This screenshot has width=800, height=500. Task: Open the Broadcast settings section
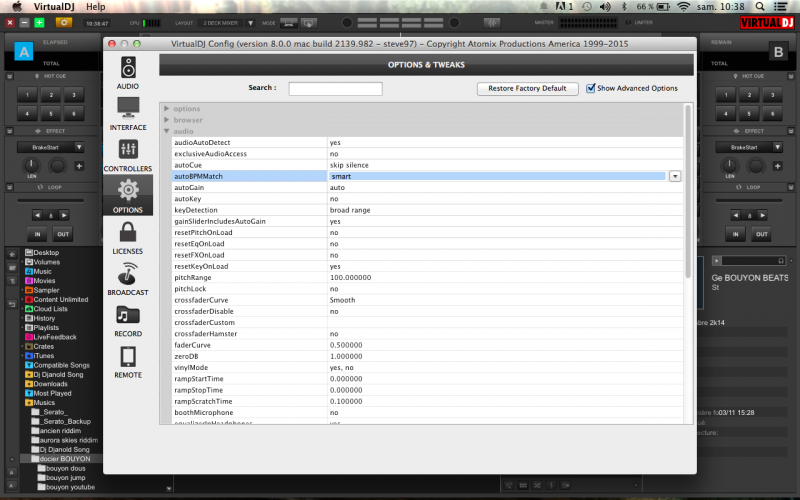(128, 279)
